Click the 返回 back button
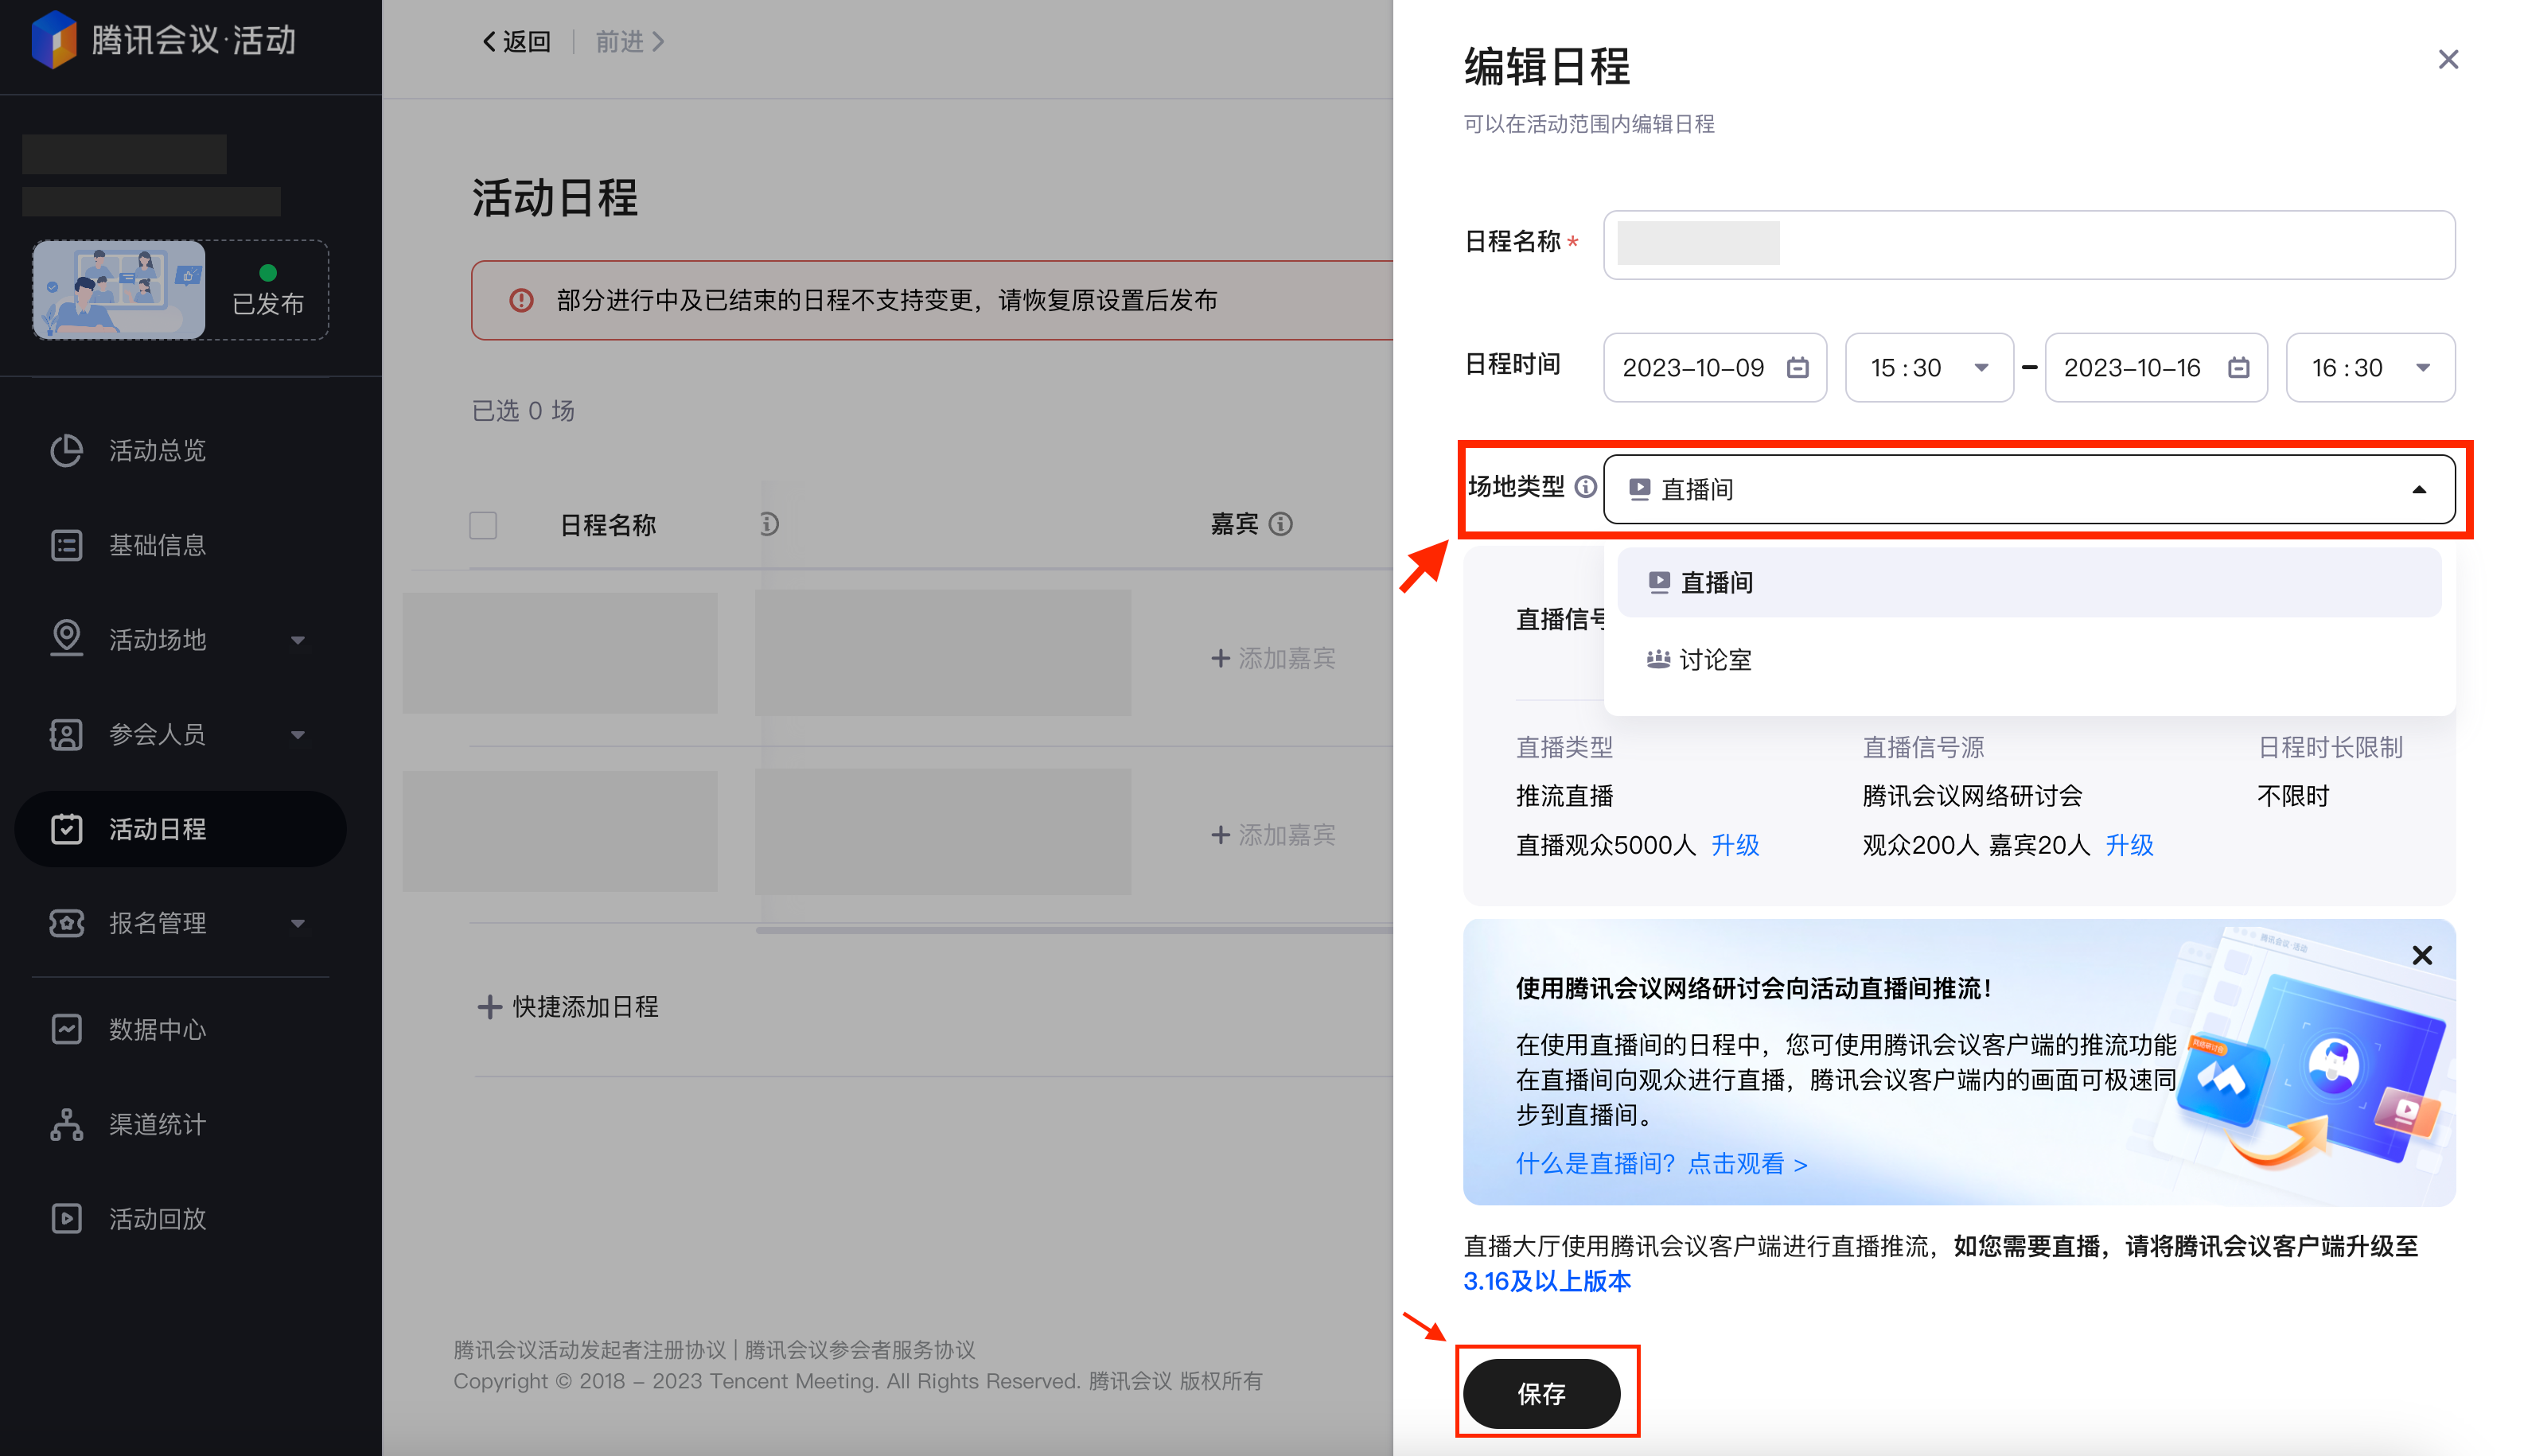The height and width of the screenshot is (1456, 2524). click(516, 41)
